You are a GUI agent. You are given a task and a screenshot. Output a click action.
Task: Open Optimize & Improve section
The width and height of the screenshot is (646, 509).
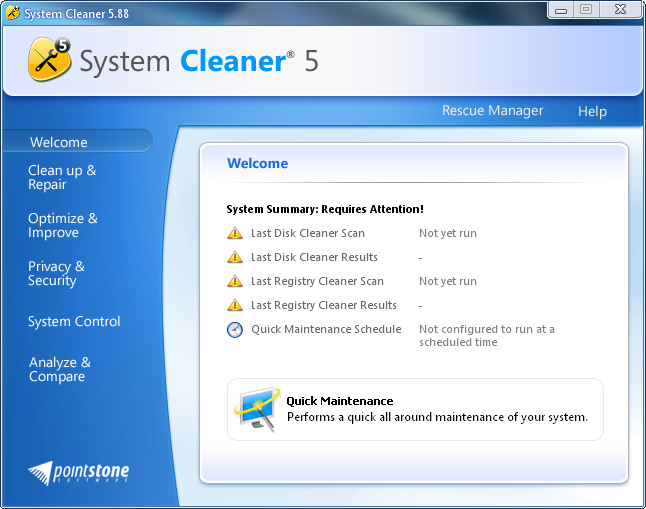click(x=63, y=225)
